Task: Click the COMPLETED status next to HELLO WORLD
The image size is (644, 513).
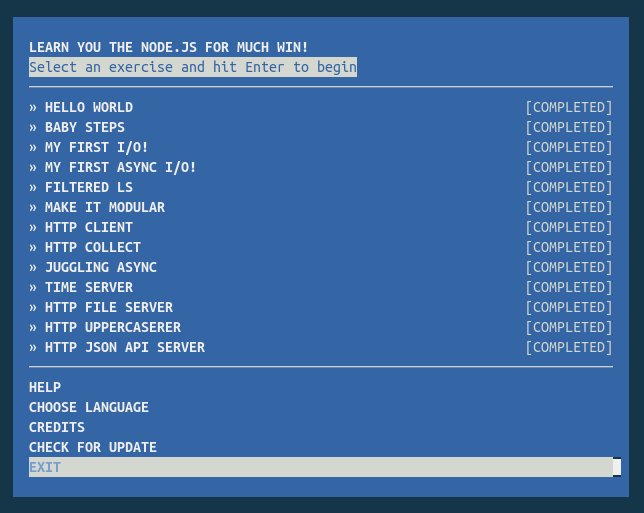Action: tap(569, 107)
